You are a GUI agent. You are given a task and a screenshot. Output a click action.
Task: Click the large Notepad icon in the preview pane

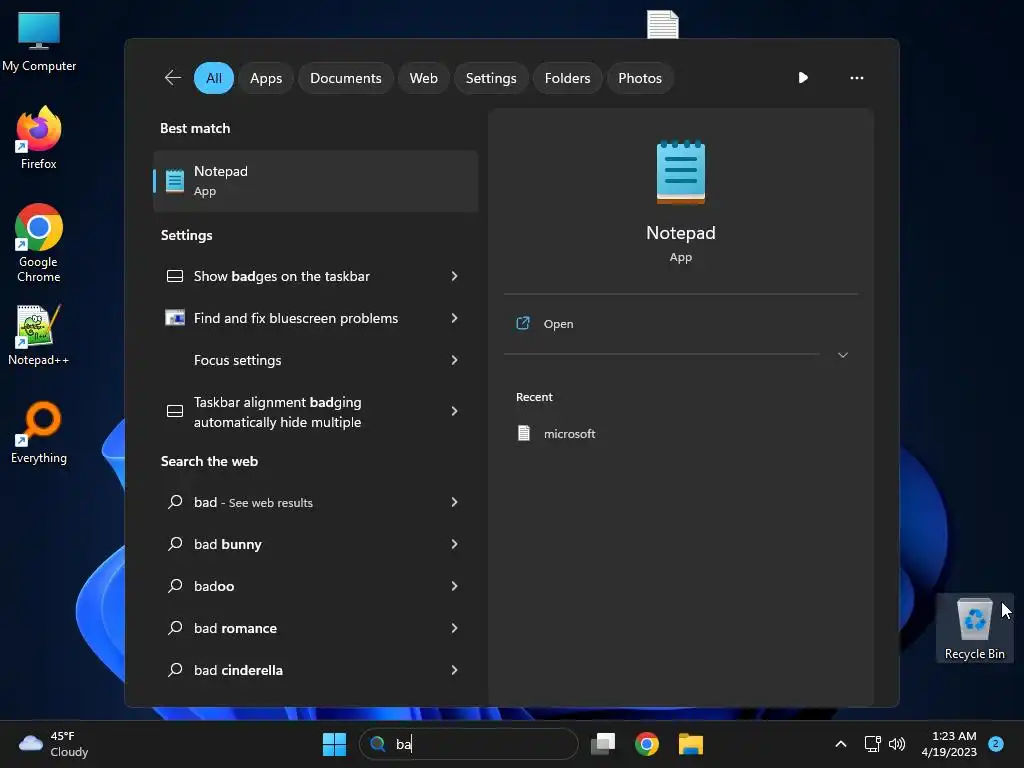[x=680, y=172]
